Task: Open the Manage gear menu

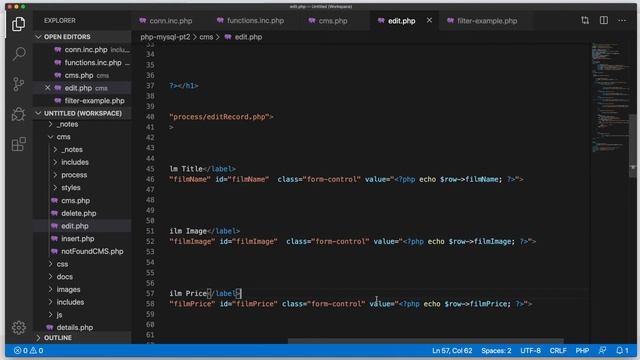Action: pos(18,327)
